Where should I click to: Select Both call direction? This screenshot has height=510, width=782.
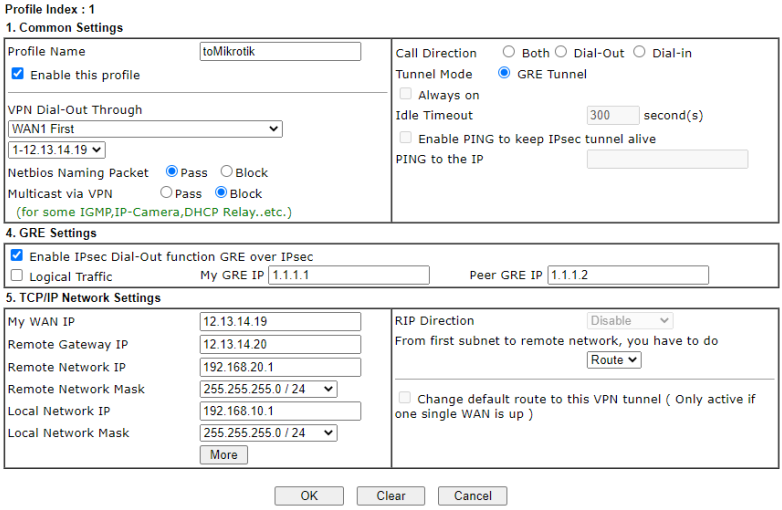click(509, 52)
